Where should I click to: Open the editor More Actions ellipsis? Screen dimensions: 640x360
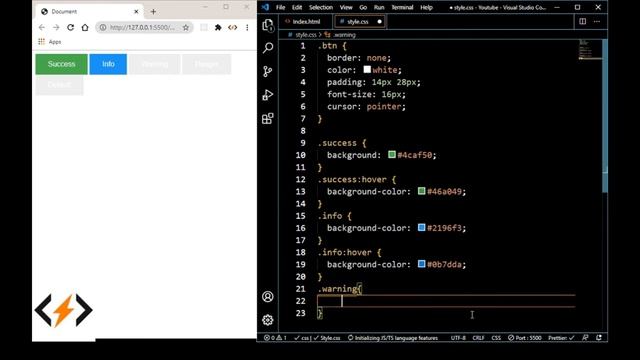pos(597,21)
